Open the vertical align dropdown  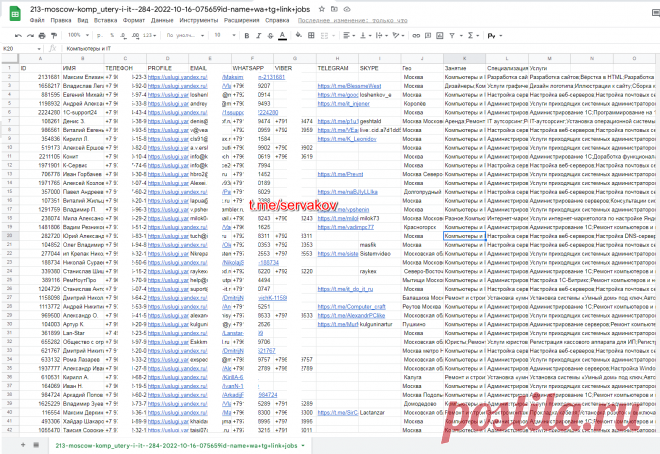tap(365, 36)
